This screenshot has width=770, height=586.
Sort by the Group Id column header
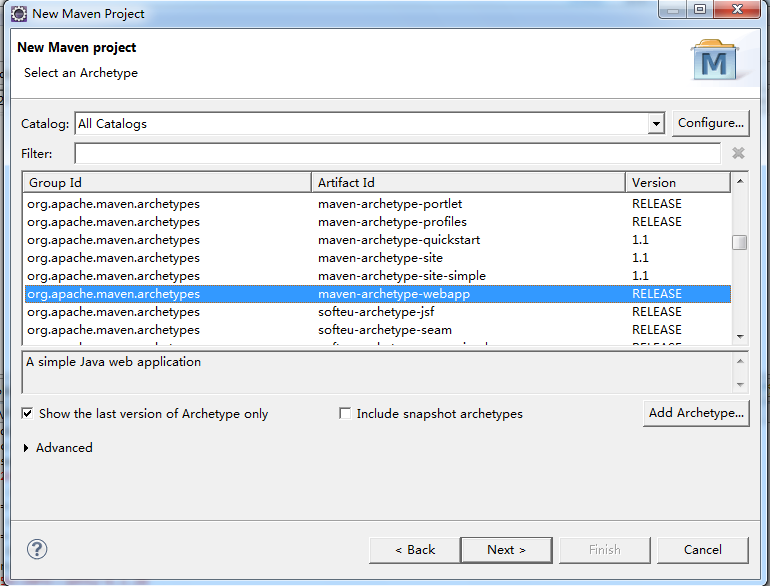coord(167,183)
